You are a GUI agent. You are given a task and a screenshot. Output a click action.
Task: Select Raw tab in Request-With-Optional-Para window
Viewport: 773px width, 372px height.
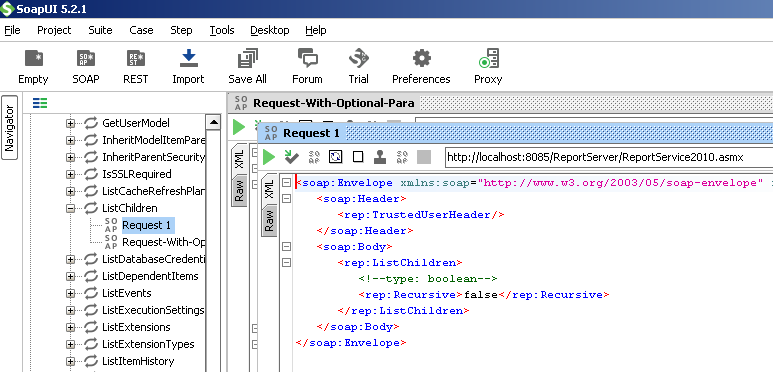click(240, 190)
